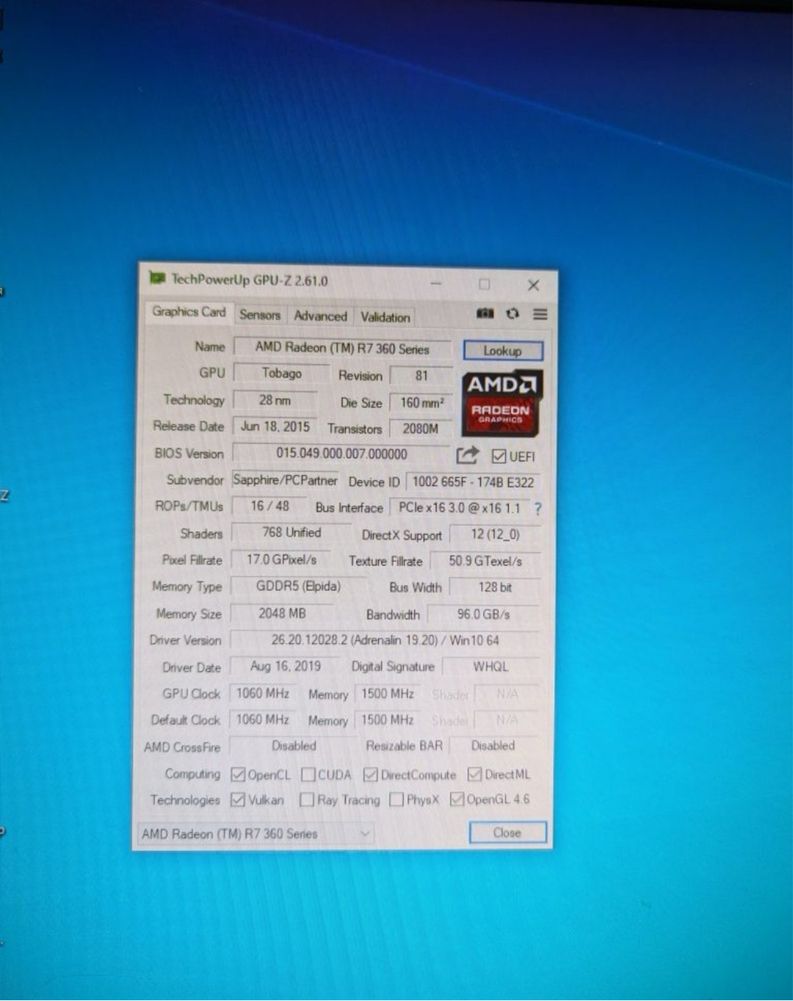The image size is (793, 1001).
Task: Click the Close button
Action: point(507,832)
